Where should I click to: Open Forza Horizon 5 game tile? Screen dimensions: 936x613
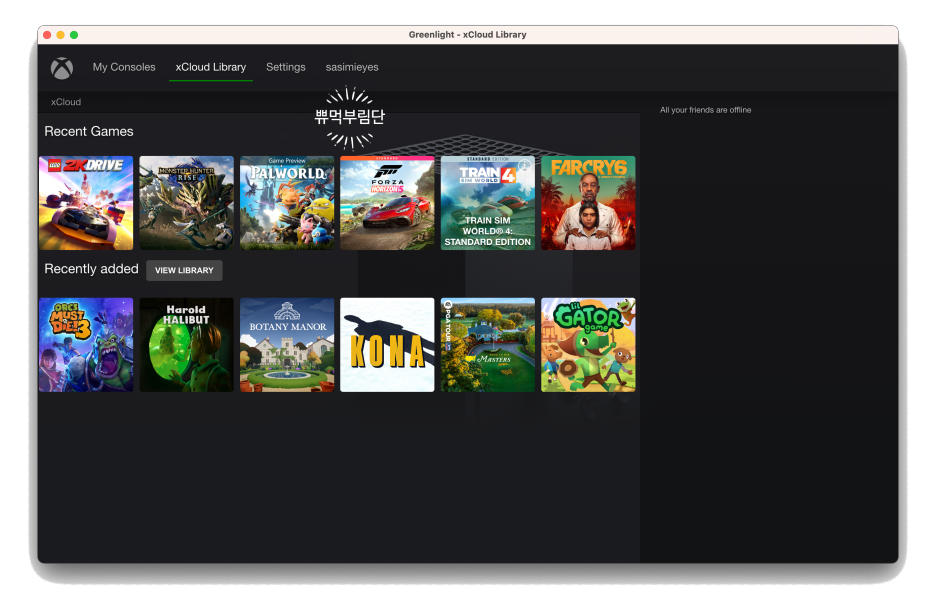coord(387,203)
